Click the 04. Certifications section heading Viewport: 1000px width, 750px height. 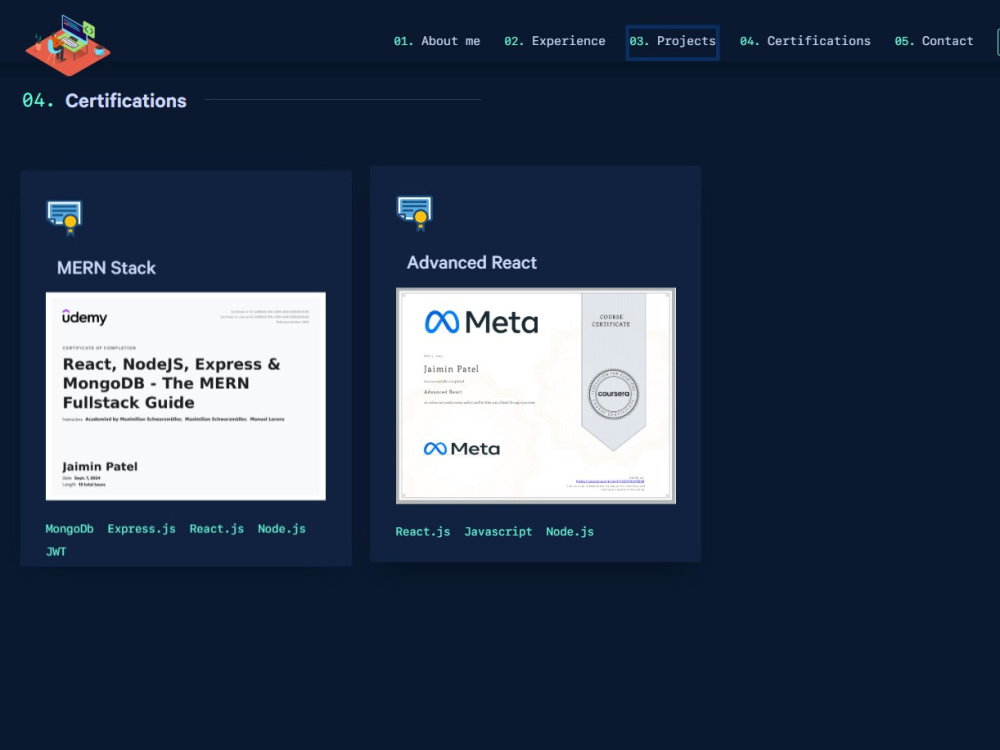pos(105,101)
